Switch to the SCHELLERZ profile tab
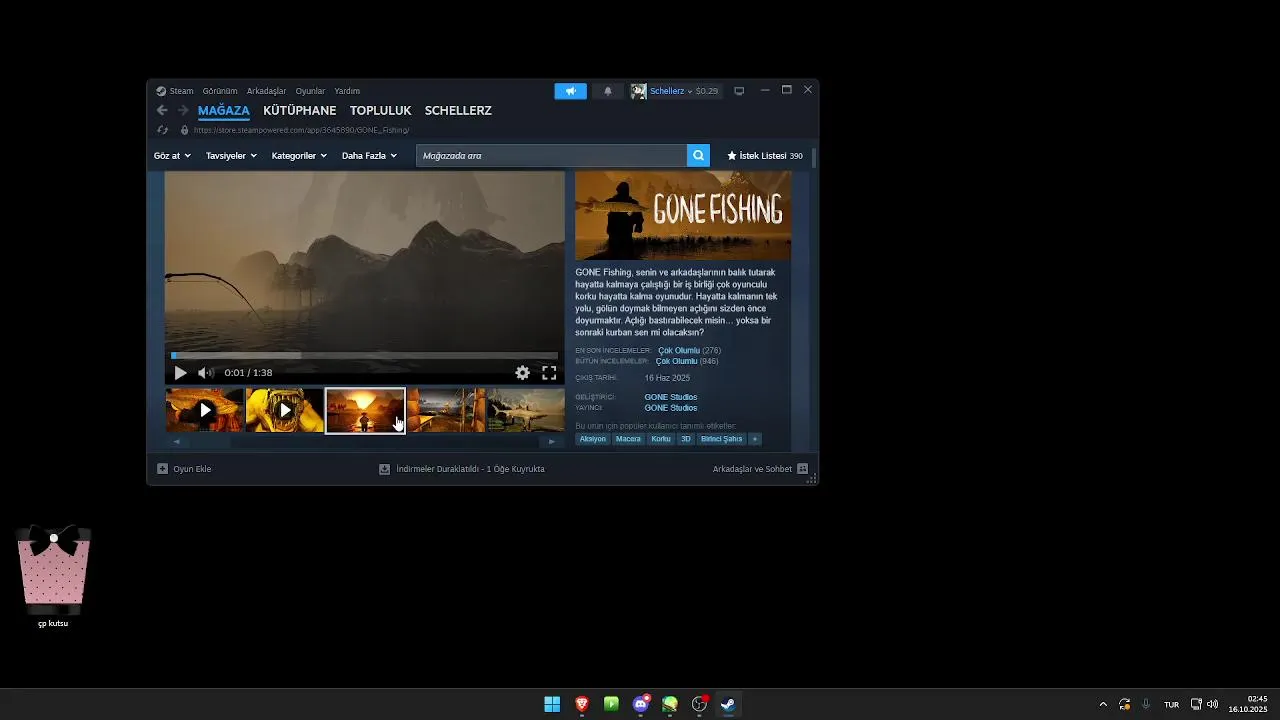 coord(458,110)
